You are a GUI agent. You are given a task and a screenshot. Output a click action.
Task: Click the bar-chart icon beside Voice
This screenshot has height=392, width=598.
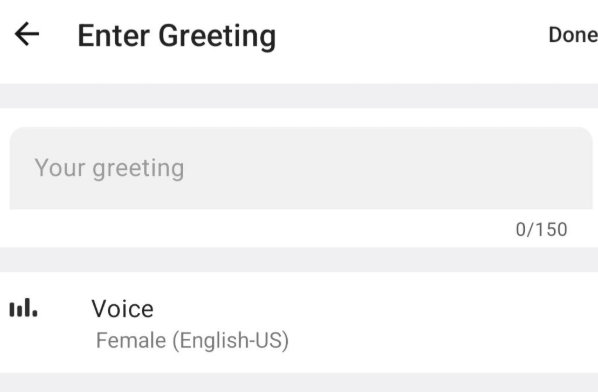(23, 308)
